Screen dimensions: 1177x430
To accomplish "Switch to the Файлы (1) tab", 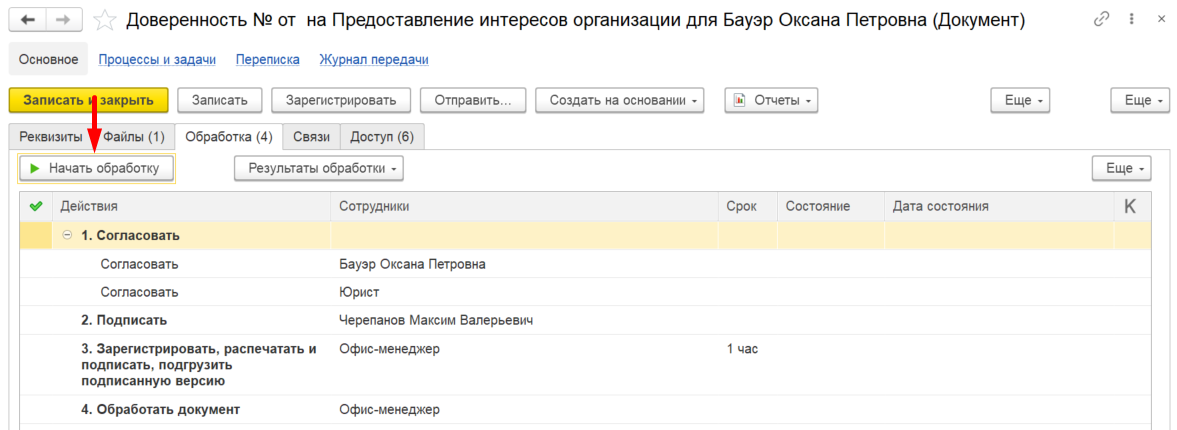I will point(134,137).
